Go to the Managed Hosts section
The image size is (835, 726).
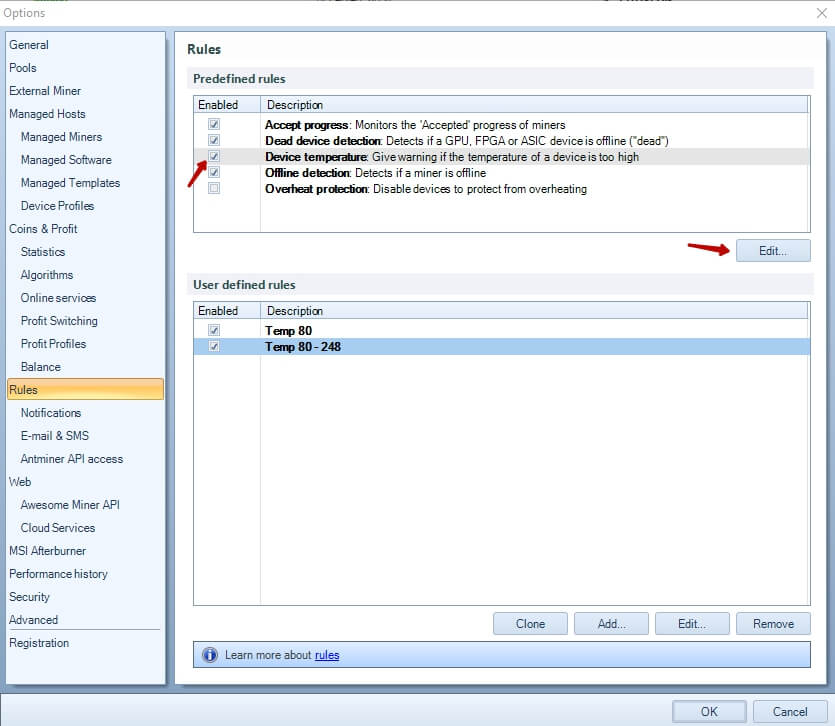(47, 114)
